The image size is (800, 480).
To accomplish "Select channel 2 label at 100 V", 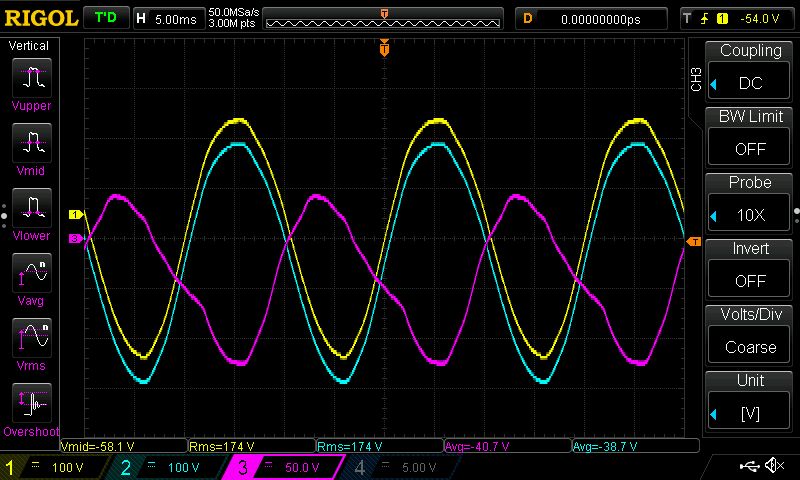I will [167, 467].
